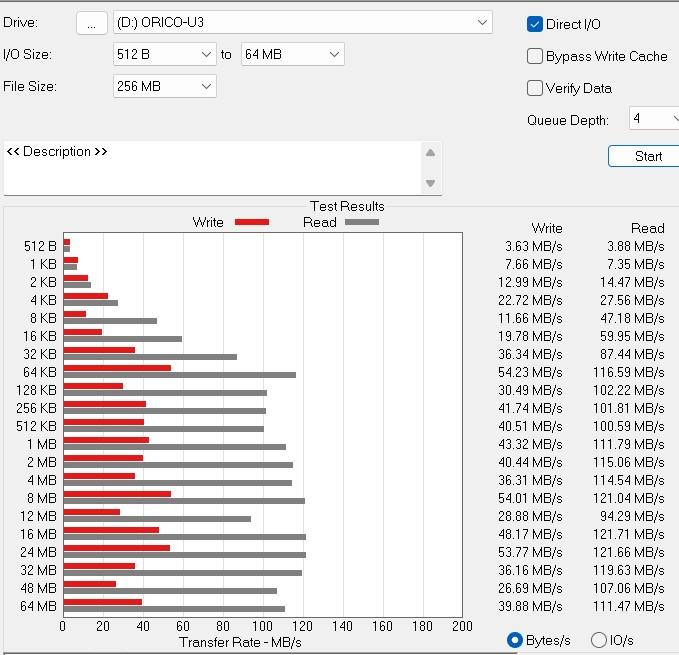Select the Bytes/s radio button
Image resolution: width=679 pixels, height=655 pixels.
tap(515, 640)
